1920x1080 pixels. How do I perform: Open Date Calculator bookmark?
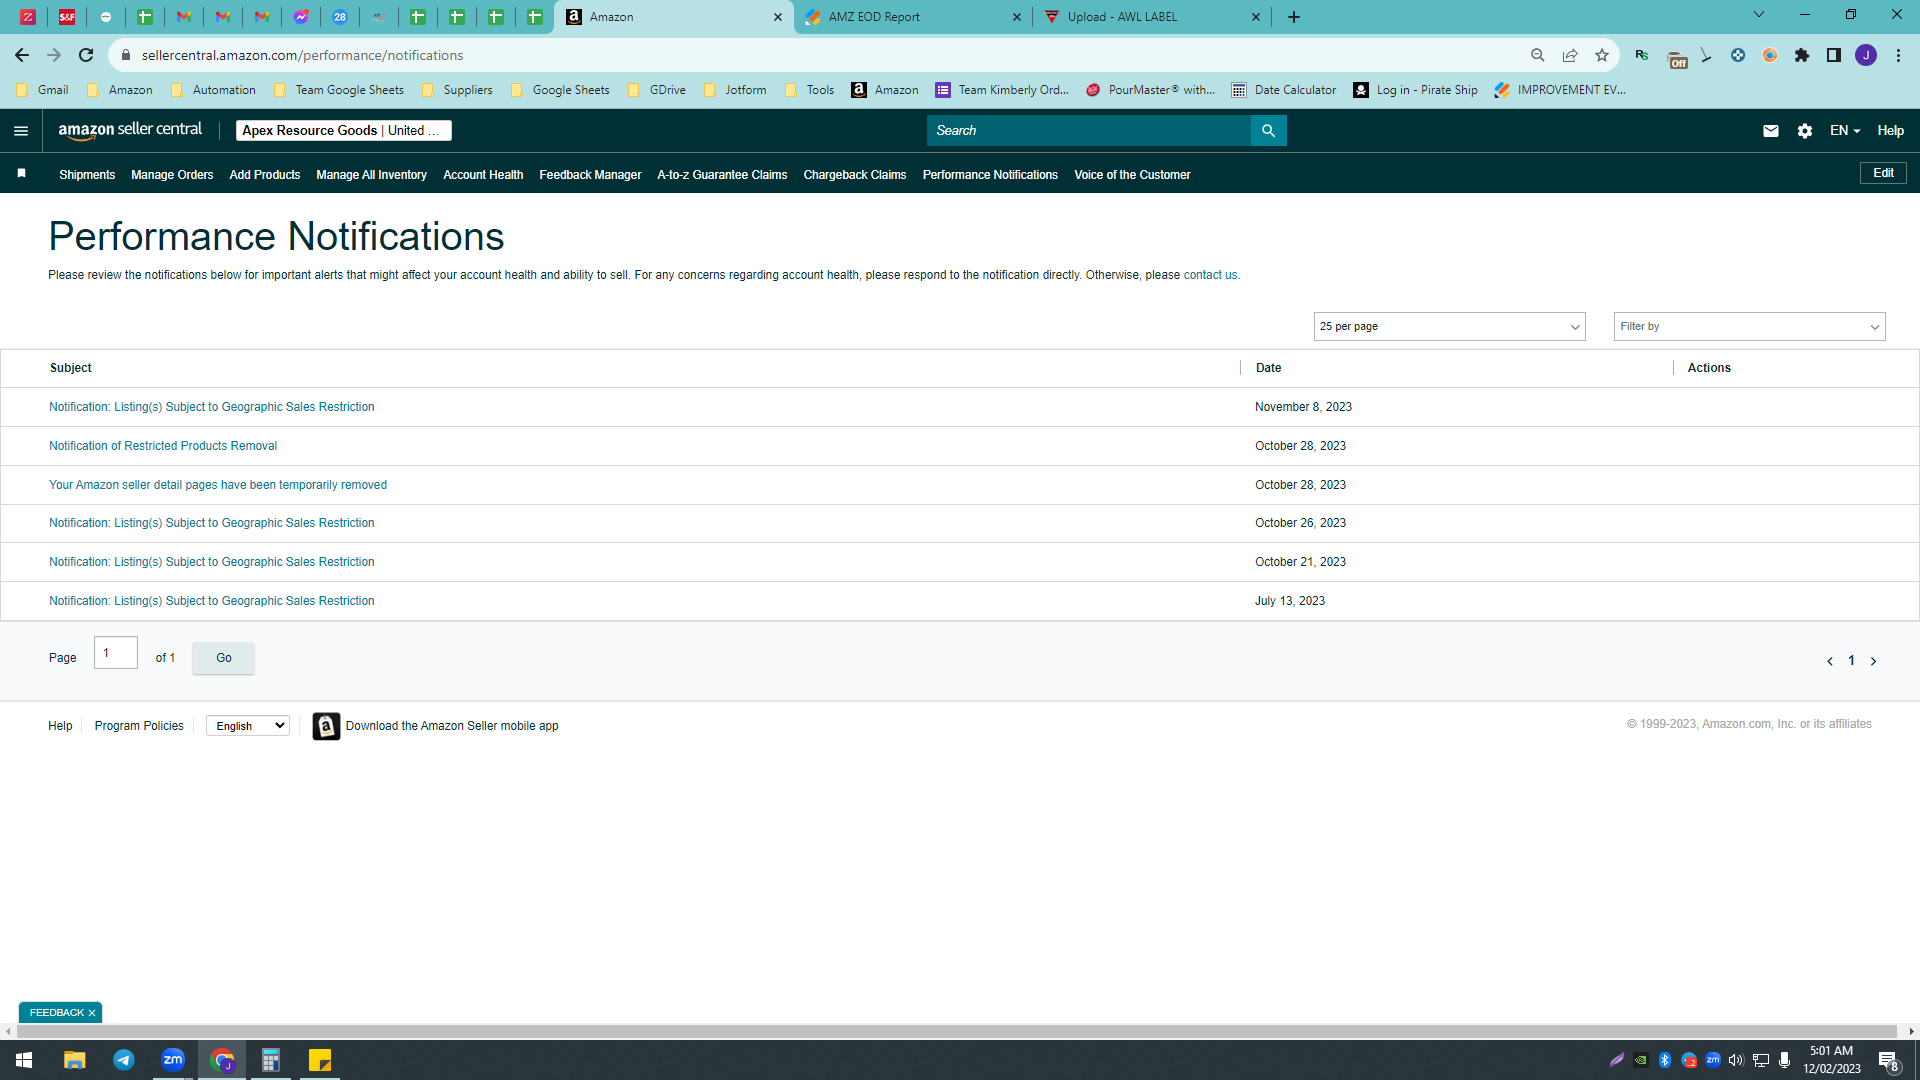(x=1284, y=90)
